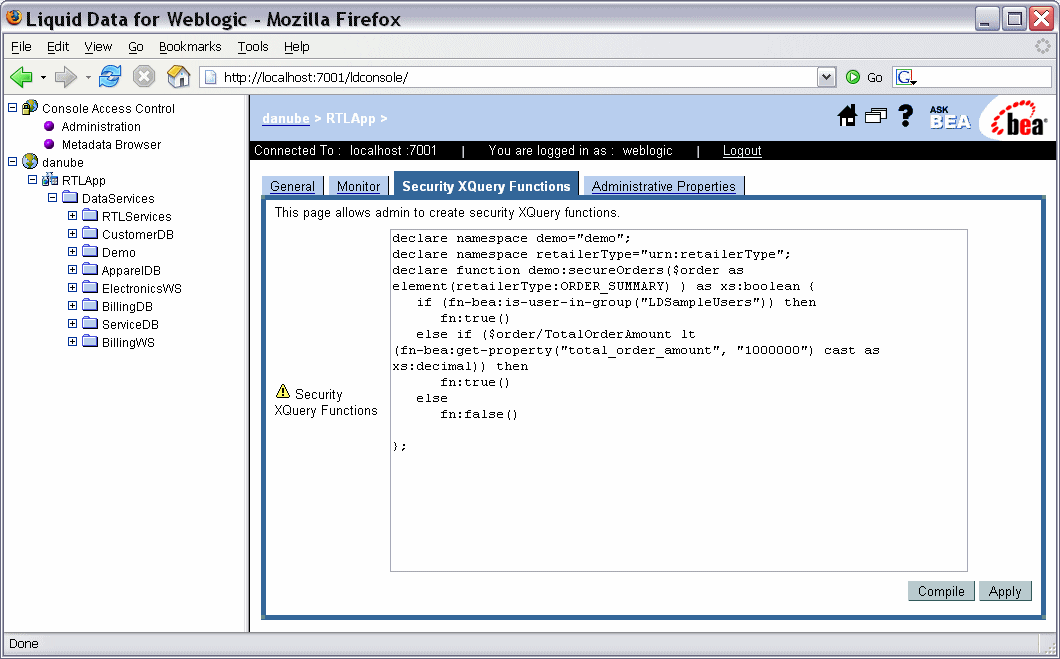Click the Demo folder icon

coord(91,251)
